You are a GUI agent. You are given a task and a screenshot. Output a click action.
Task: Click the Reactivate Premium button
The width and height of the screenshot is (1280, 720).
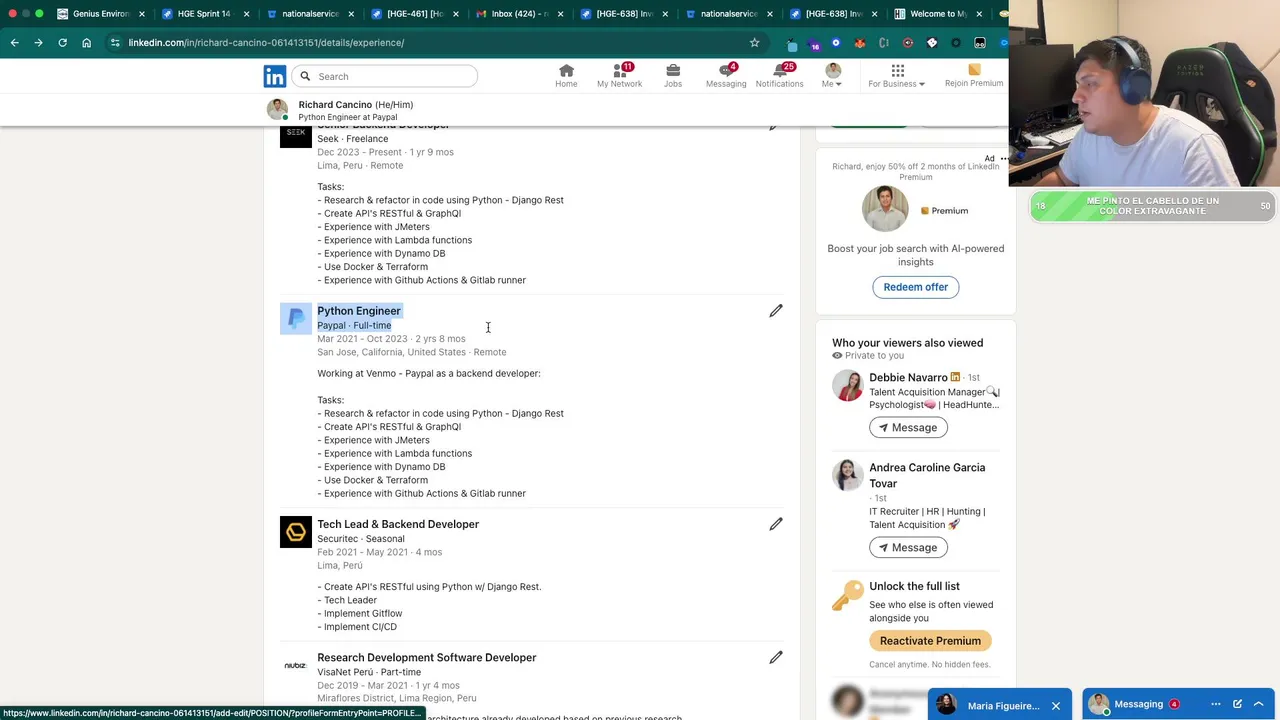pos(930,641)
